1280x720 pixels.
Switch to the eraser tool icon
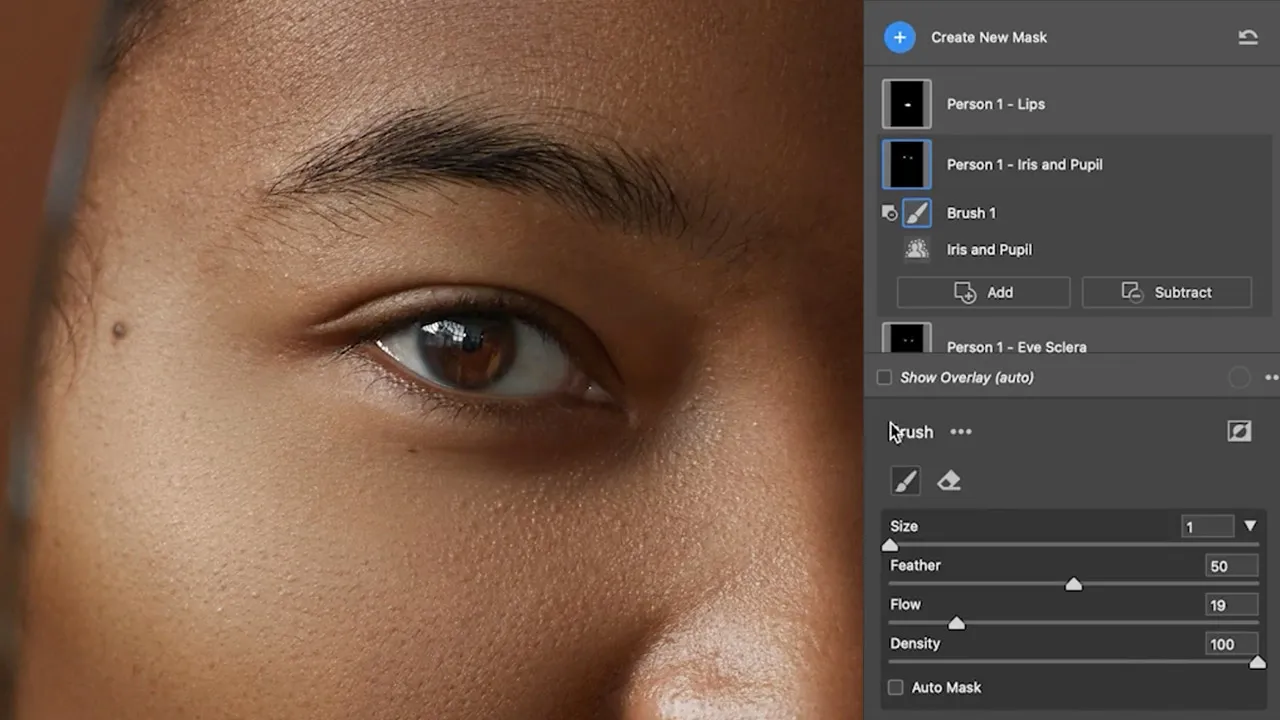tap(949, 482)
